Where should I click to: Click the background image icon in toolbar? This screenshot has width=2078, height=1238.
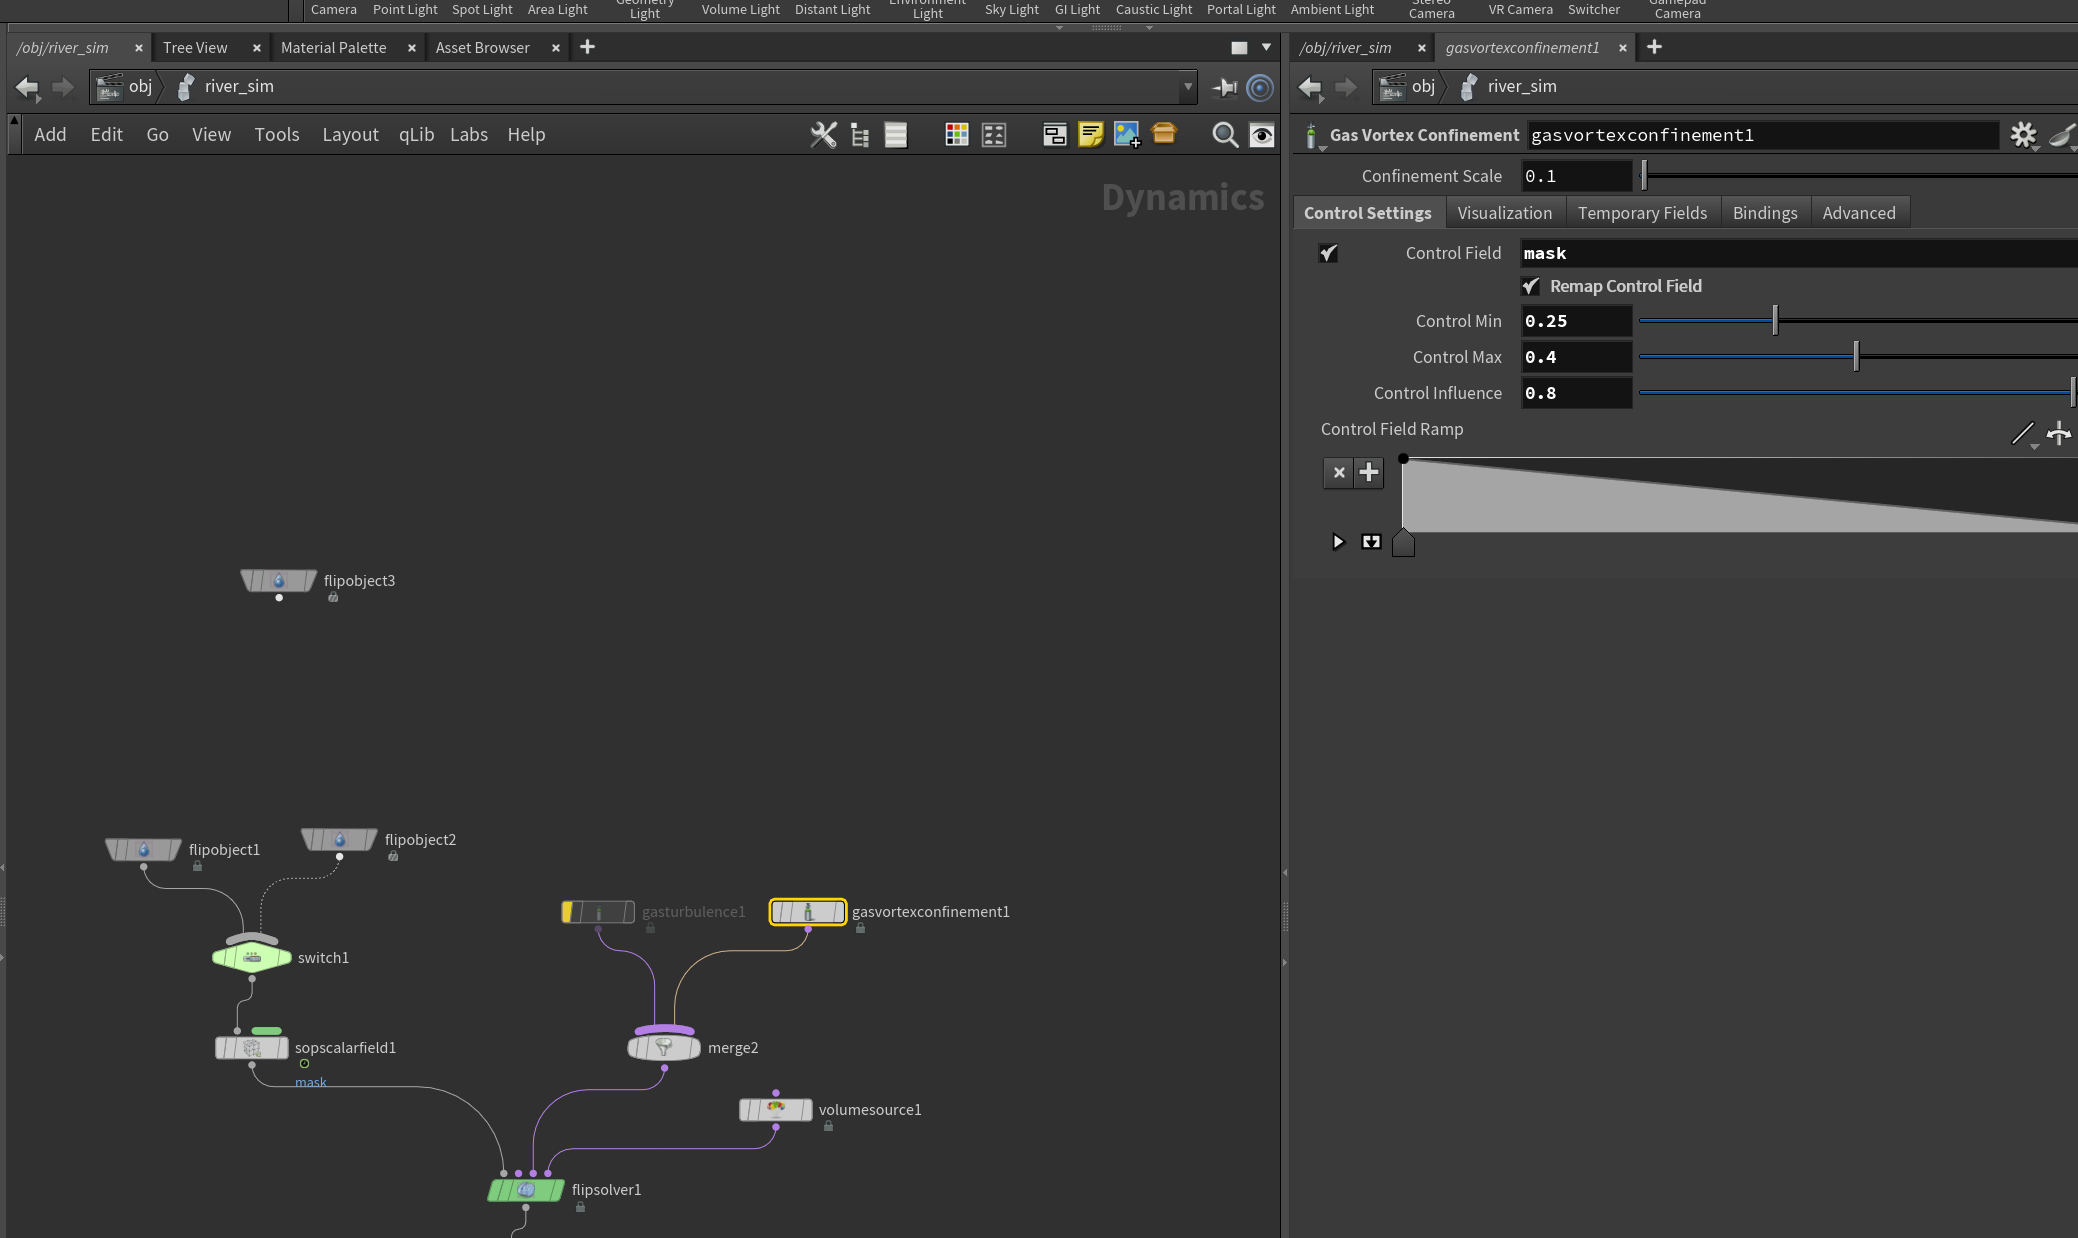(1127, 135)
